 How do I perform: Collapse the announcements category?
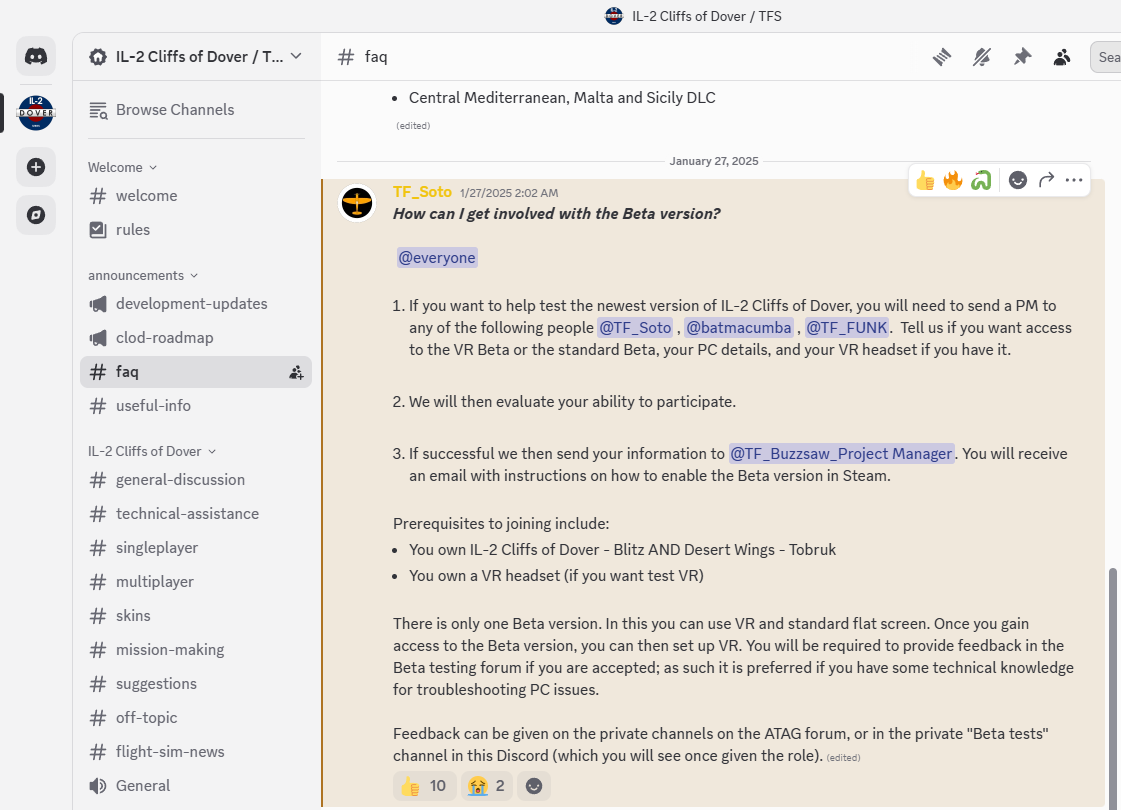143,275
